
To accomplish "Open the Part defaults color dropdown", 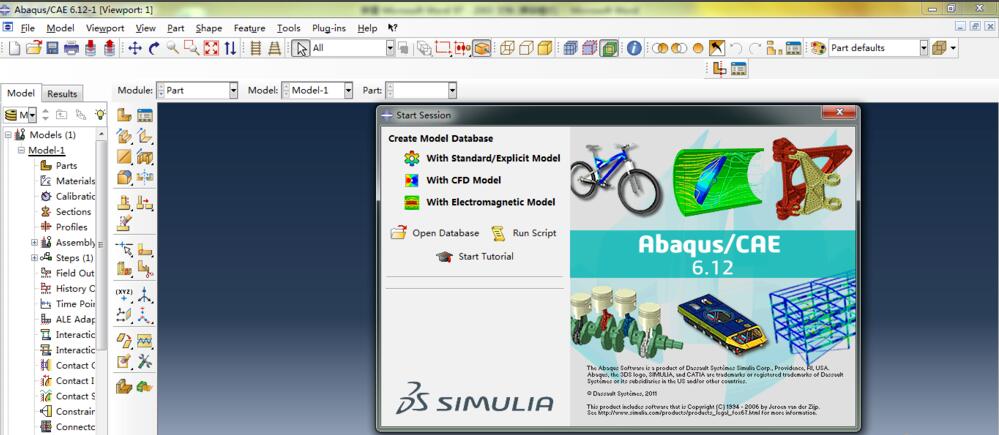I will pyautogui.click(x=923, y=48).
